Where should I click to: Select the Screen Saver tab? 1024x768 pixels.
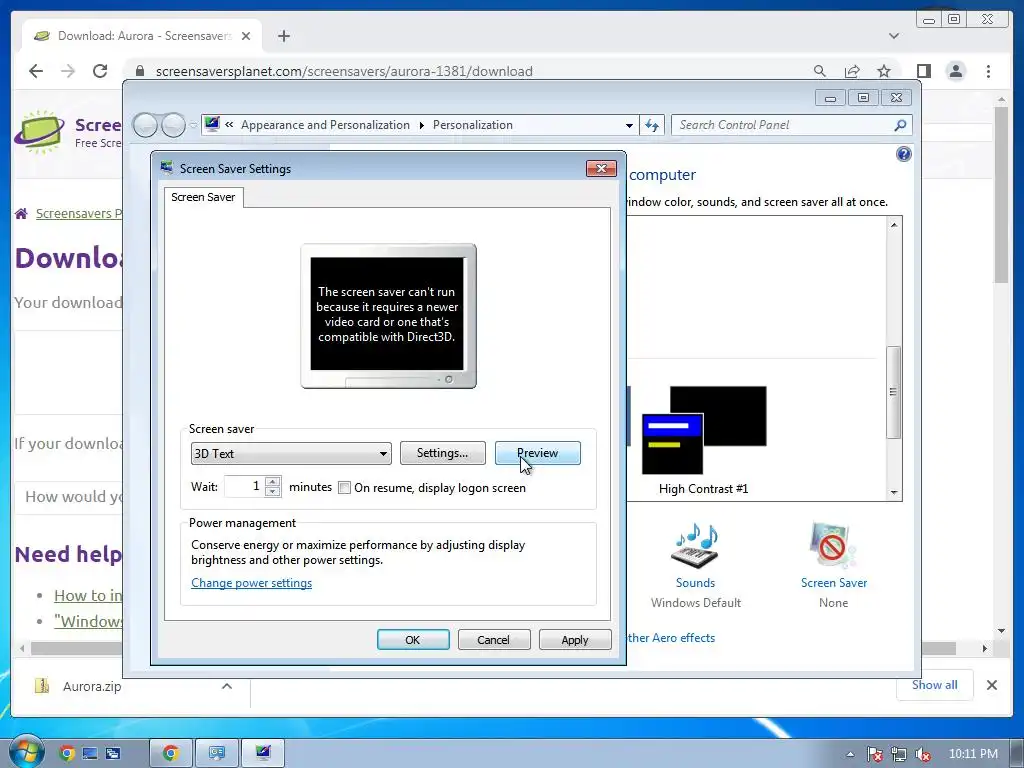coord(203,197)
